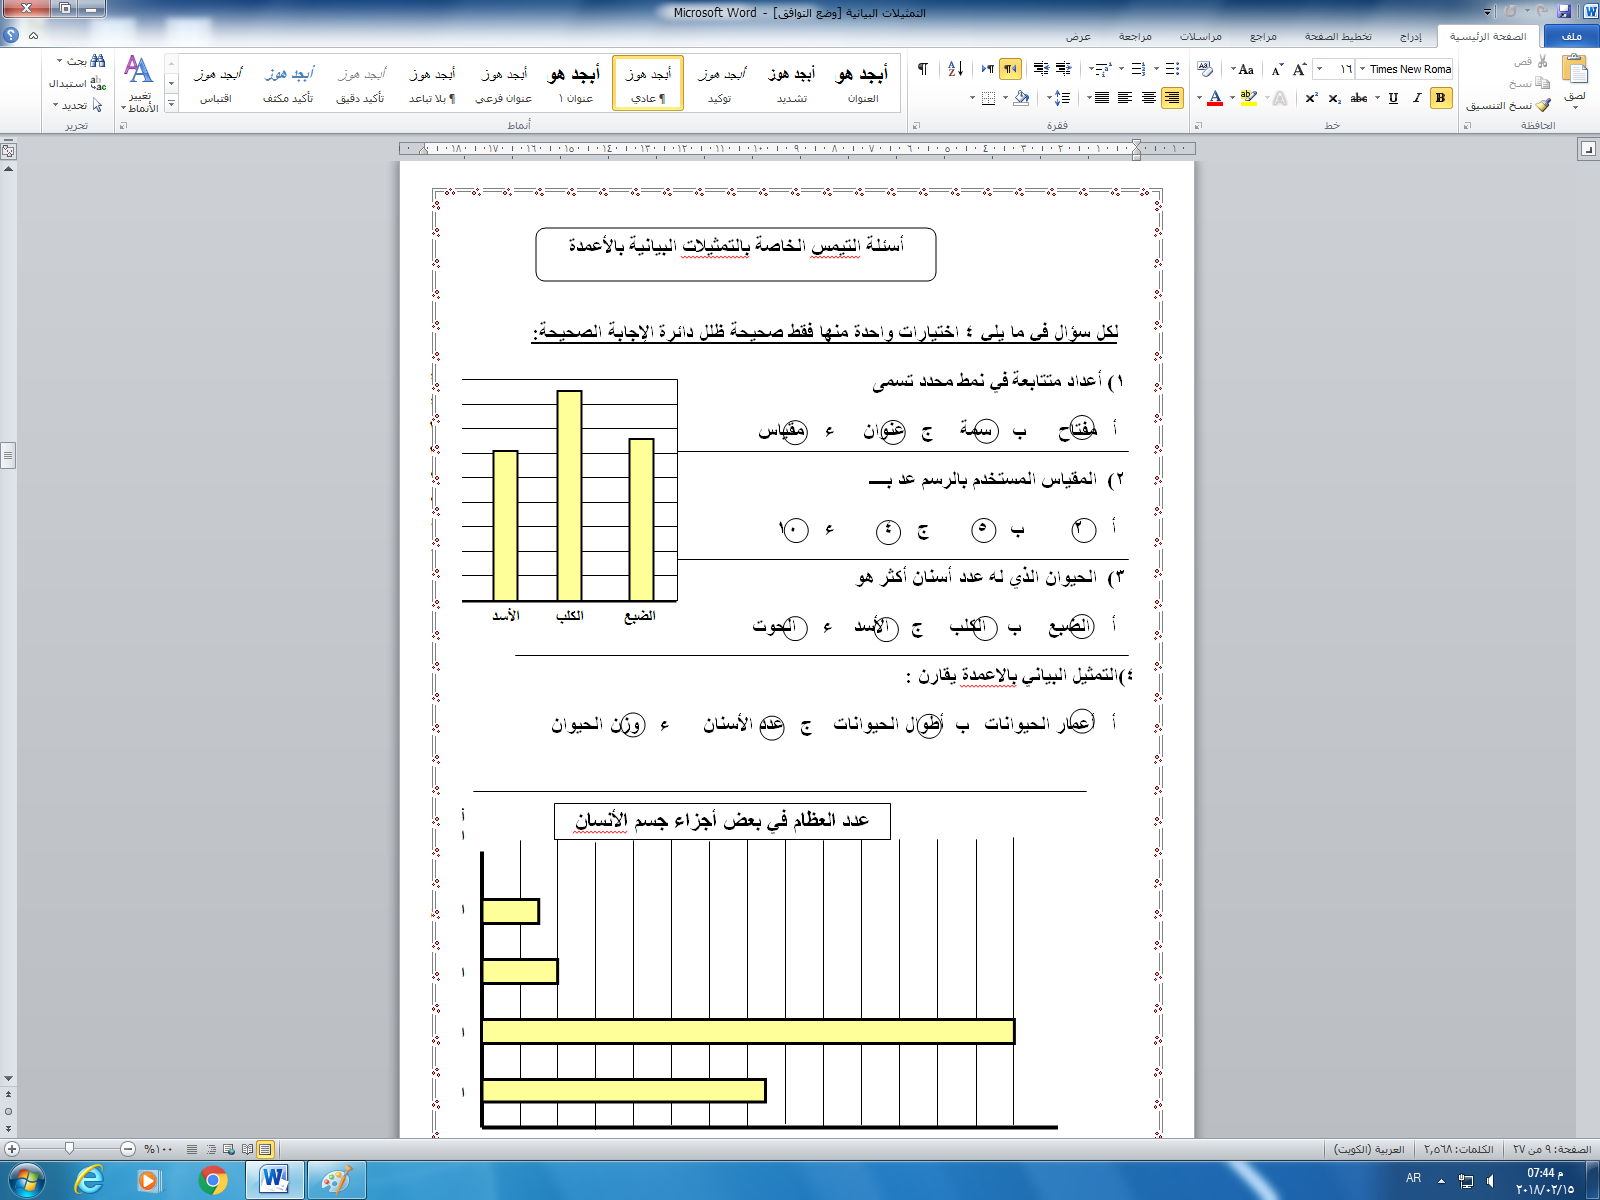Apply subscript formatting
The image size is (1600, 1200).
(x=1335, y=98)
